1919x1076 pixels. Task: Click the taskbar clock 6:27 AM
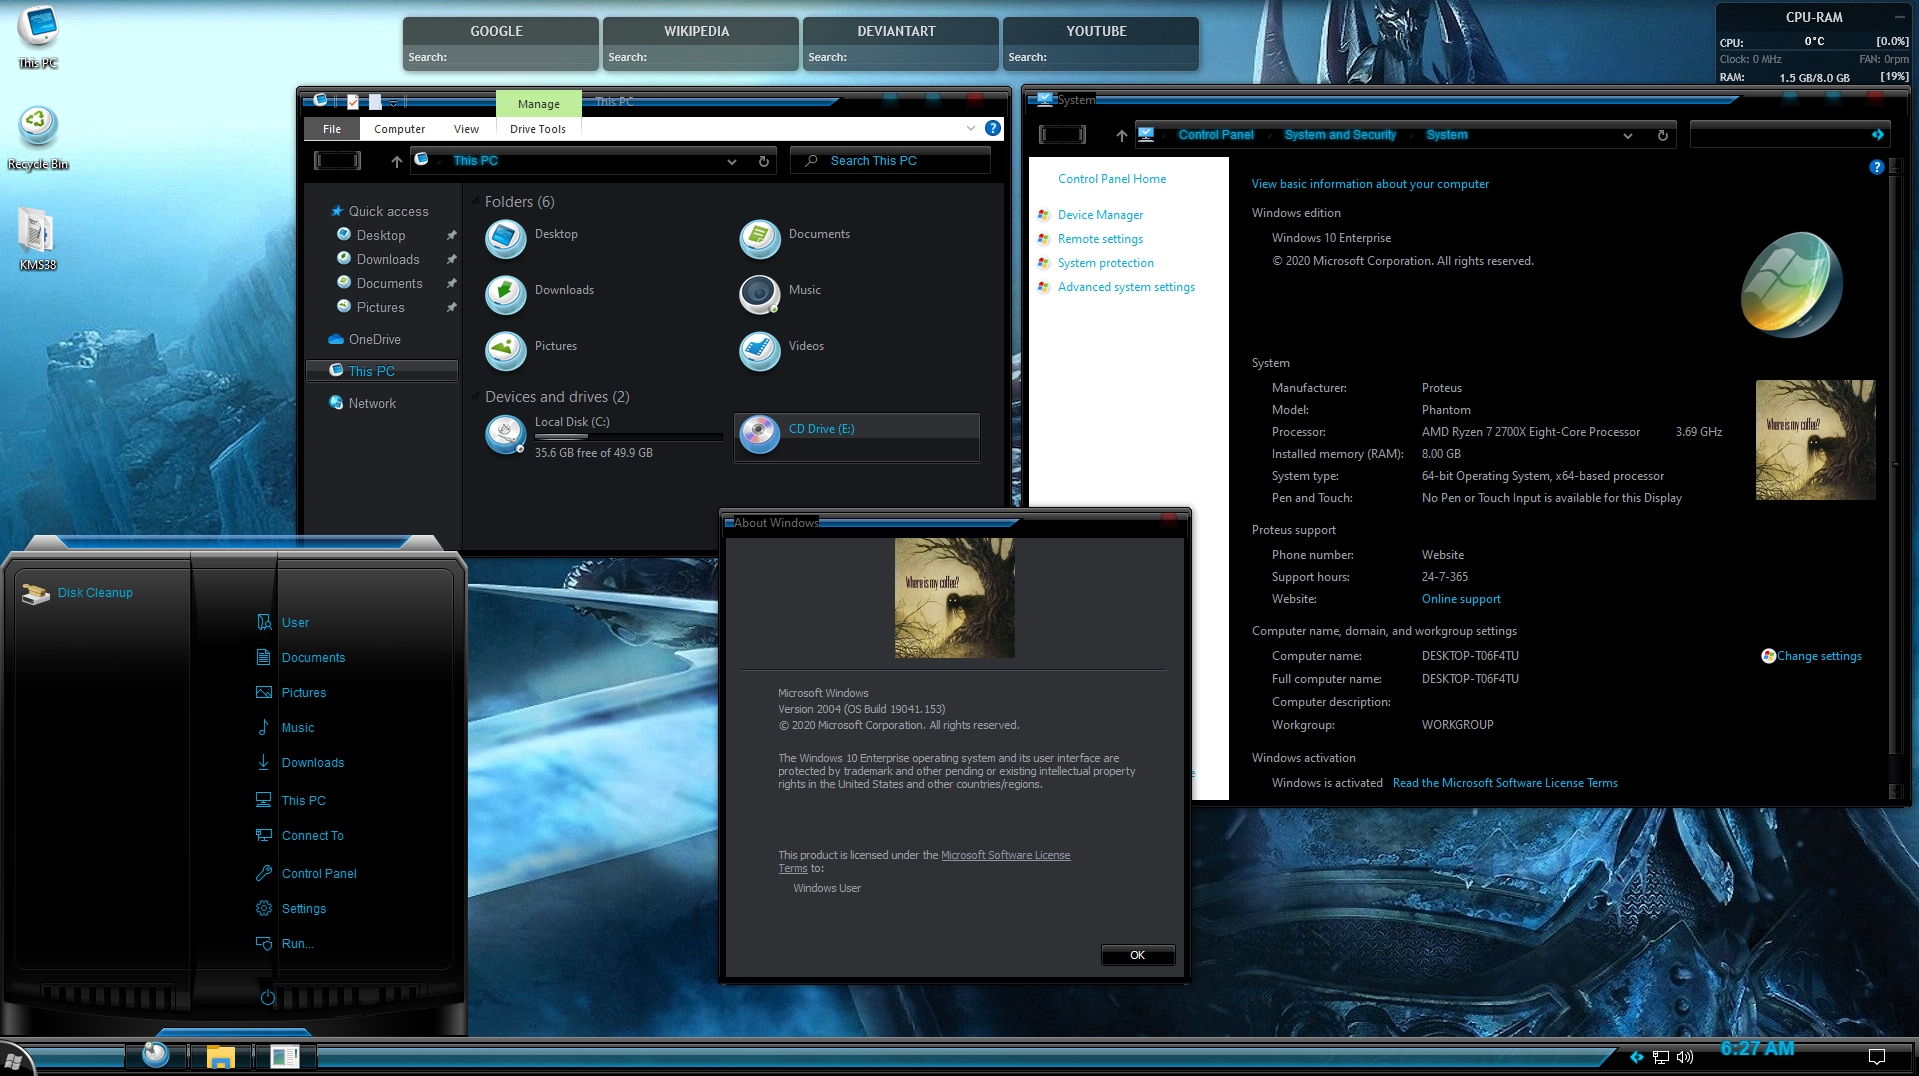(x=1757, y=1049)
